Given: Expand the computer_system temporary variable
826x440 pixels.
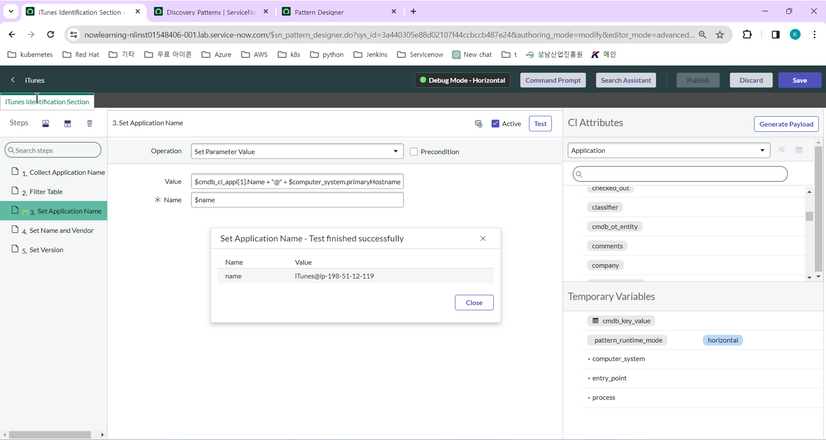Looking at the screenshot, I should 618,359.
